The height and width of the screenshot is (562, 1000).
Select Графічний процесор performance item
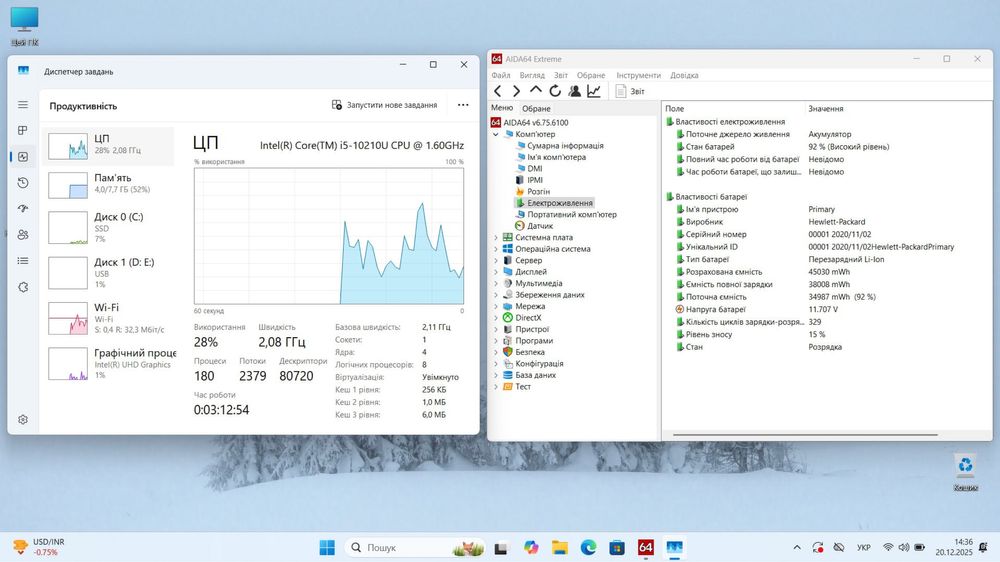tap(108, 363)
